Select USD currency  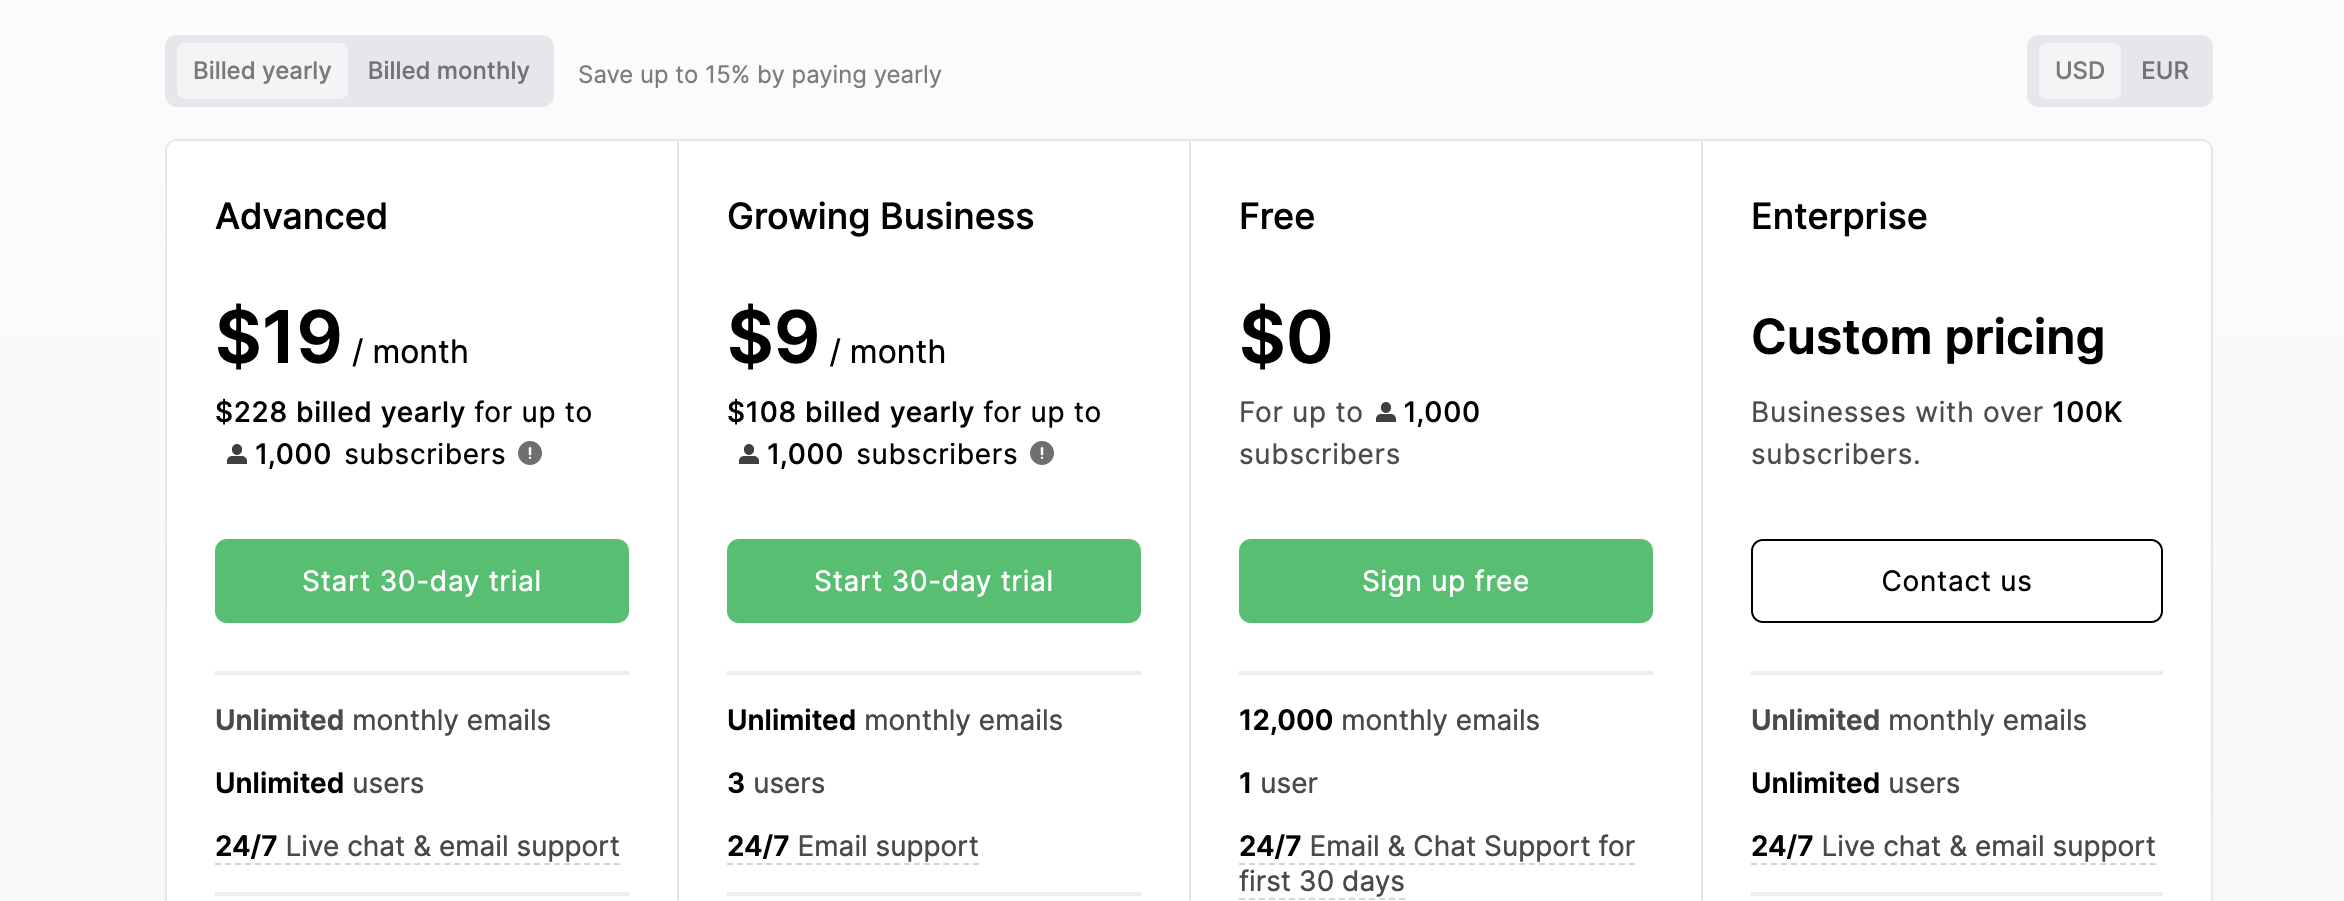2080,71
